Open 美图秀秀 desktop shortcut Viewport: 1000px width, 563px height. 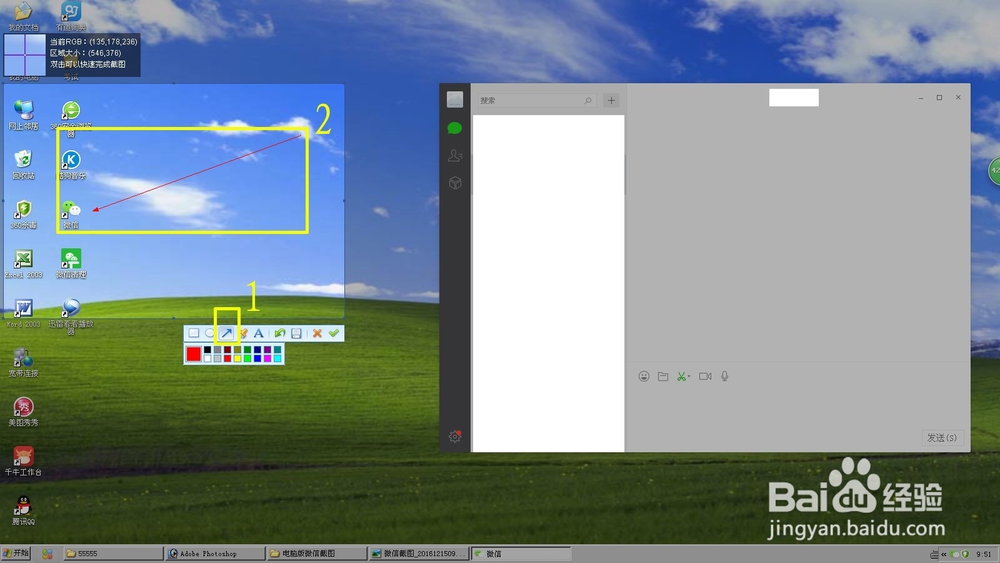click(24, 411)
